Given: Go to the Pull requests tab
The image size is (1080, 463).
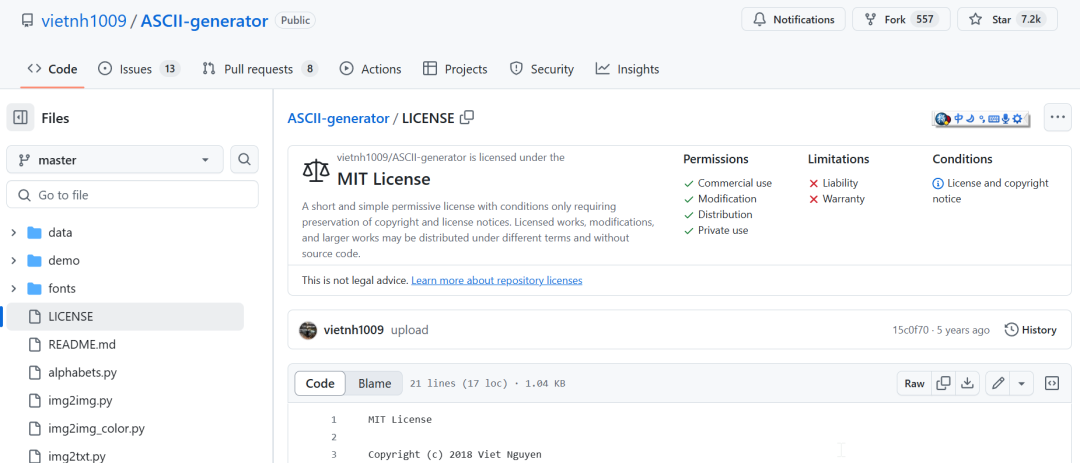Looking at the screenshot, I should tap(260, 69).
